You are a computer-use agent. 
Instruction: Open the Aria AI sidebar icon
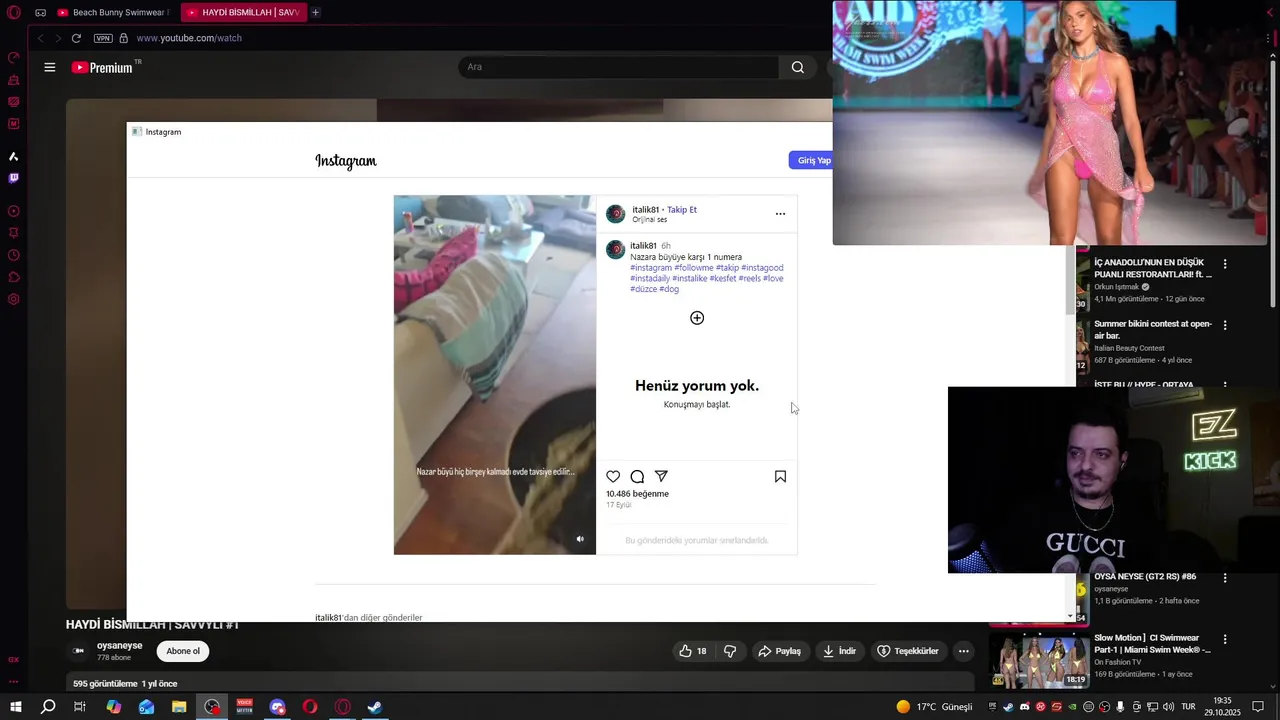14,156
